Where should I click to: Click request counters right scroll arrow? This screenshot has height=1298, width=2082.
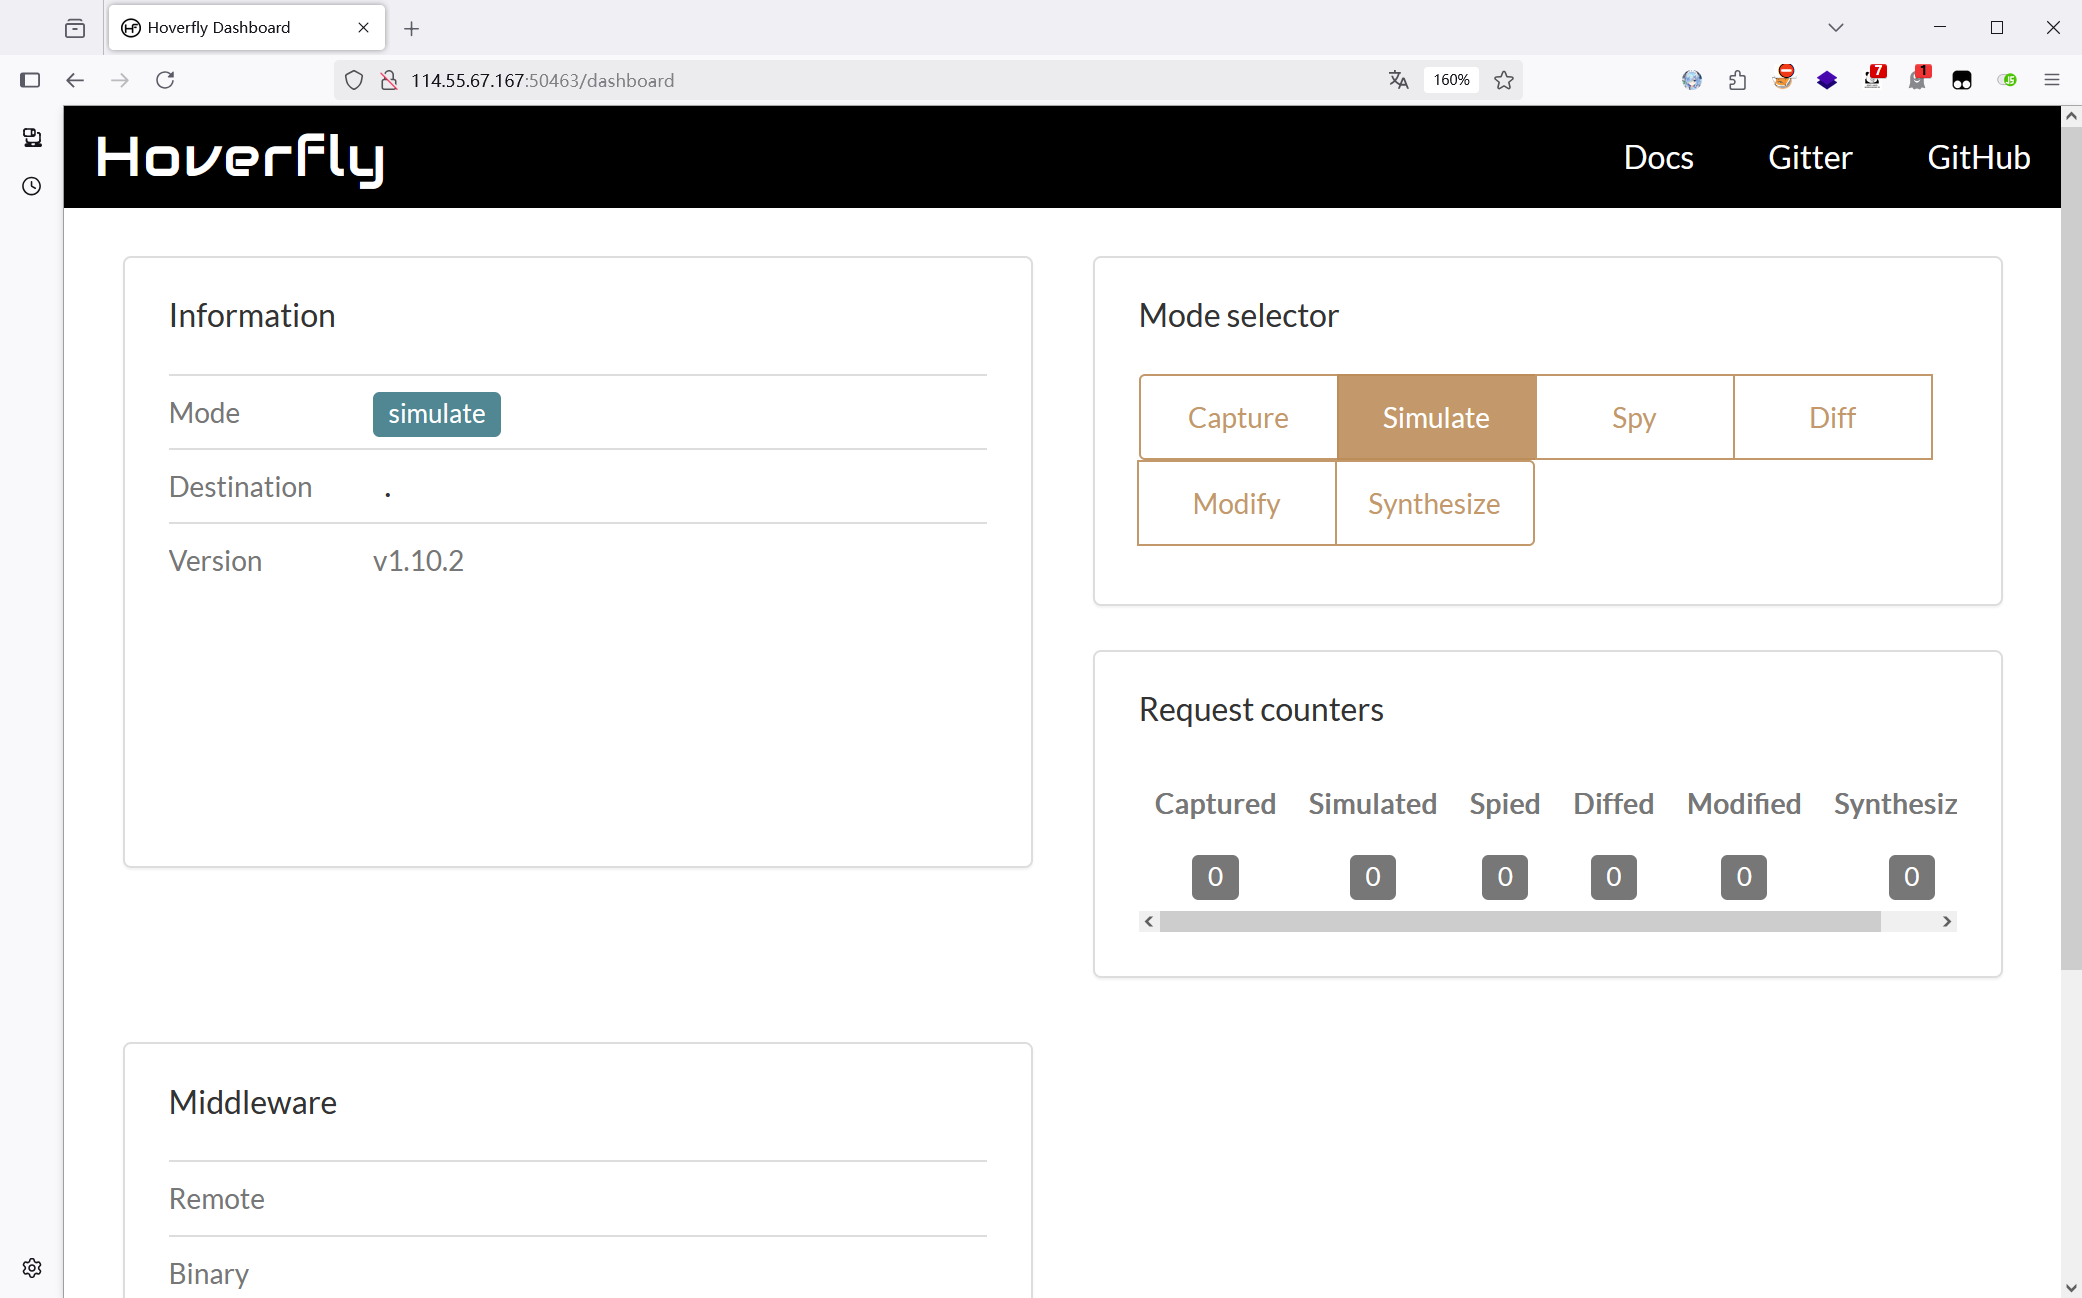pyautogui.click(x=1946, y=921)
